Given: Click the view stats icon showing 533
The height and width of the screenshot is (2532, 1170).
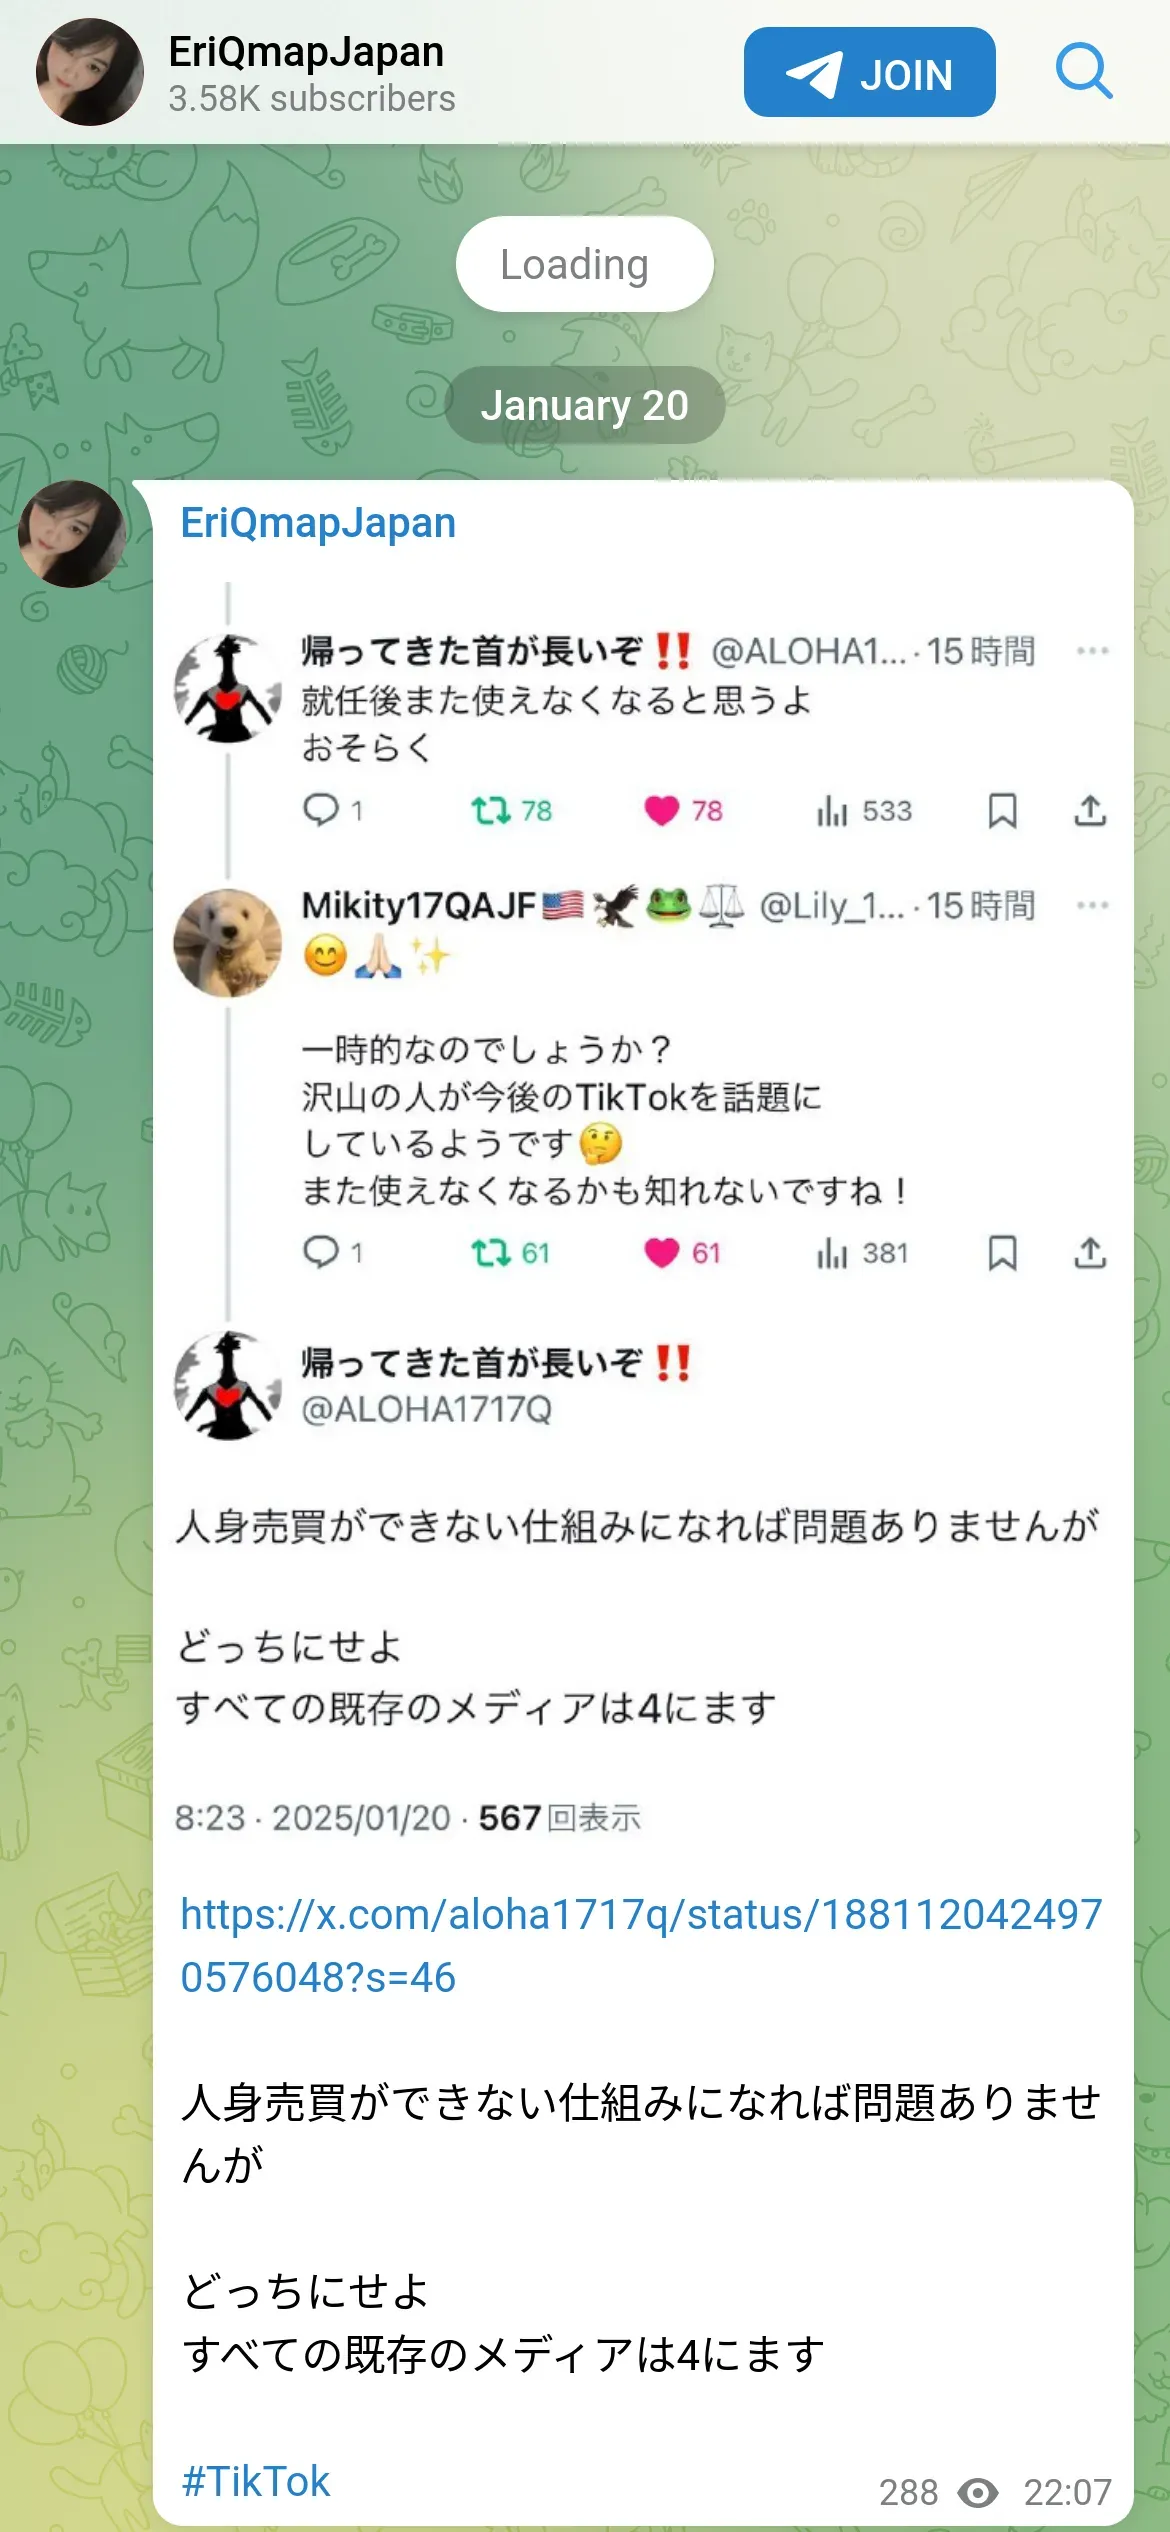Looking at the screenshot, I should (x=832, y=810).
